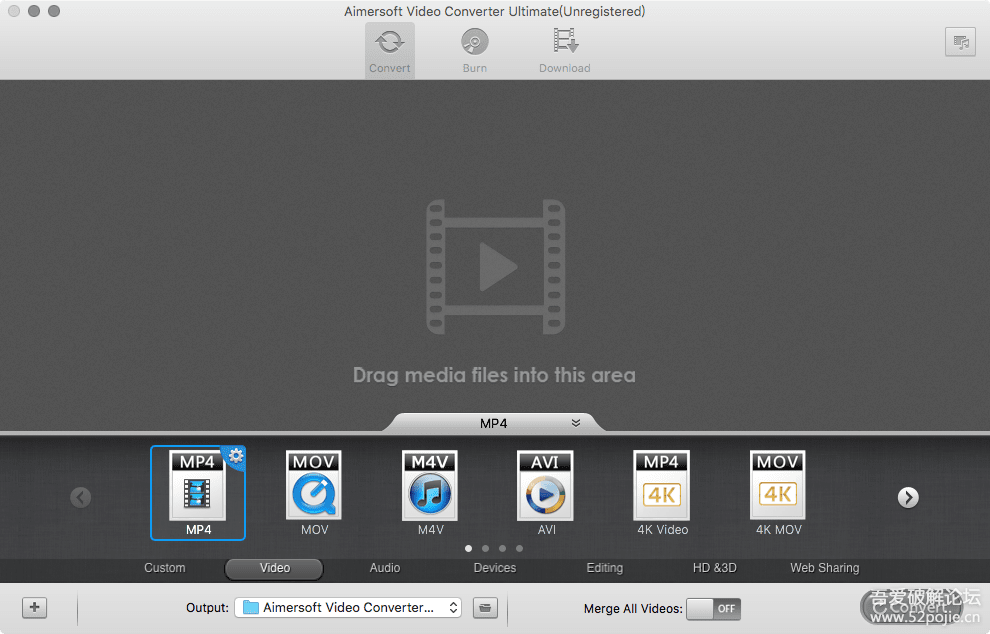Open the Download video tool

point(564,51)
